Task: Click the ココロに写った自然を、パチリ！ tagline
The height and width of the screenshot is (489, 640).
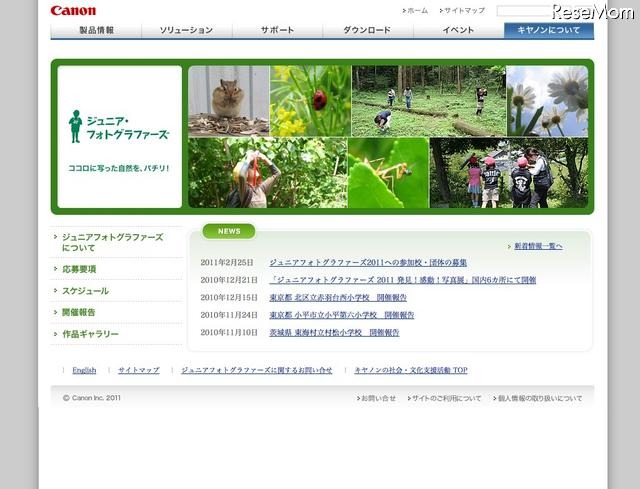Action: (x=119, y=168)
